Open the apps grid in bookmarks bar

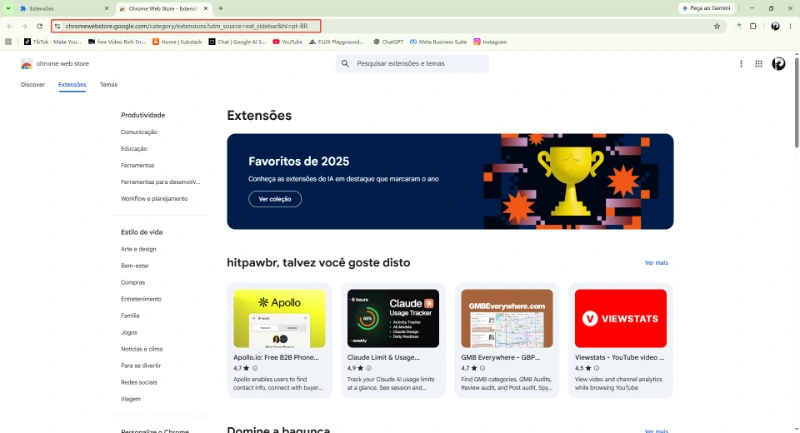coord(8,42)
